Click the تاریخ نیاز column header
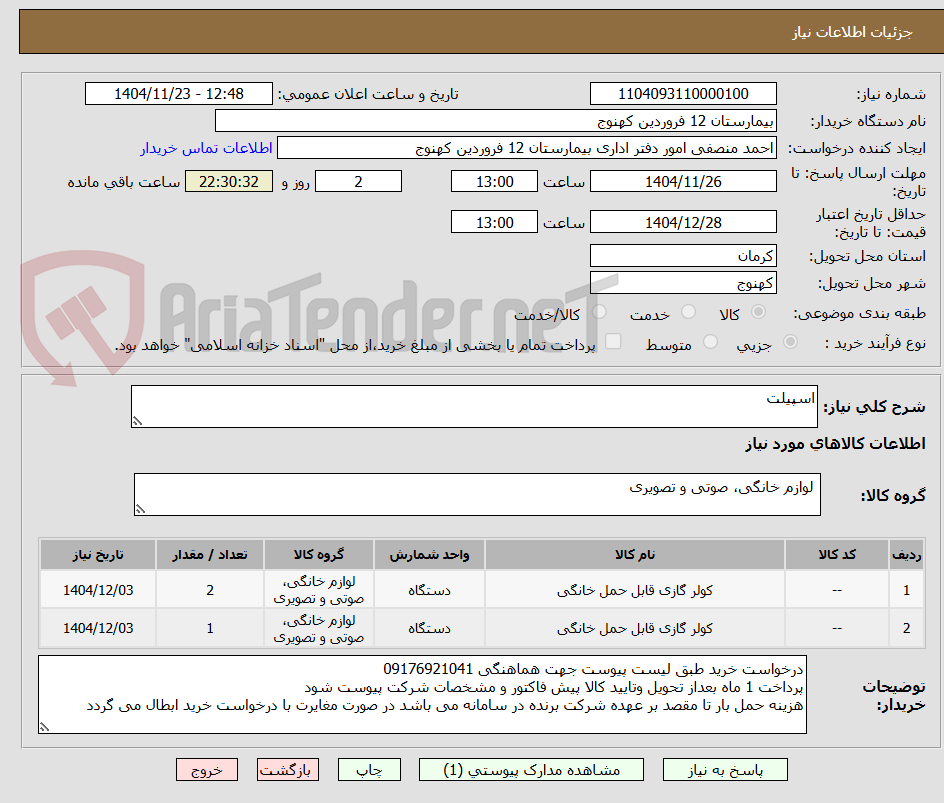Viewport: 944px width, 803px height. coord(98,554)
